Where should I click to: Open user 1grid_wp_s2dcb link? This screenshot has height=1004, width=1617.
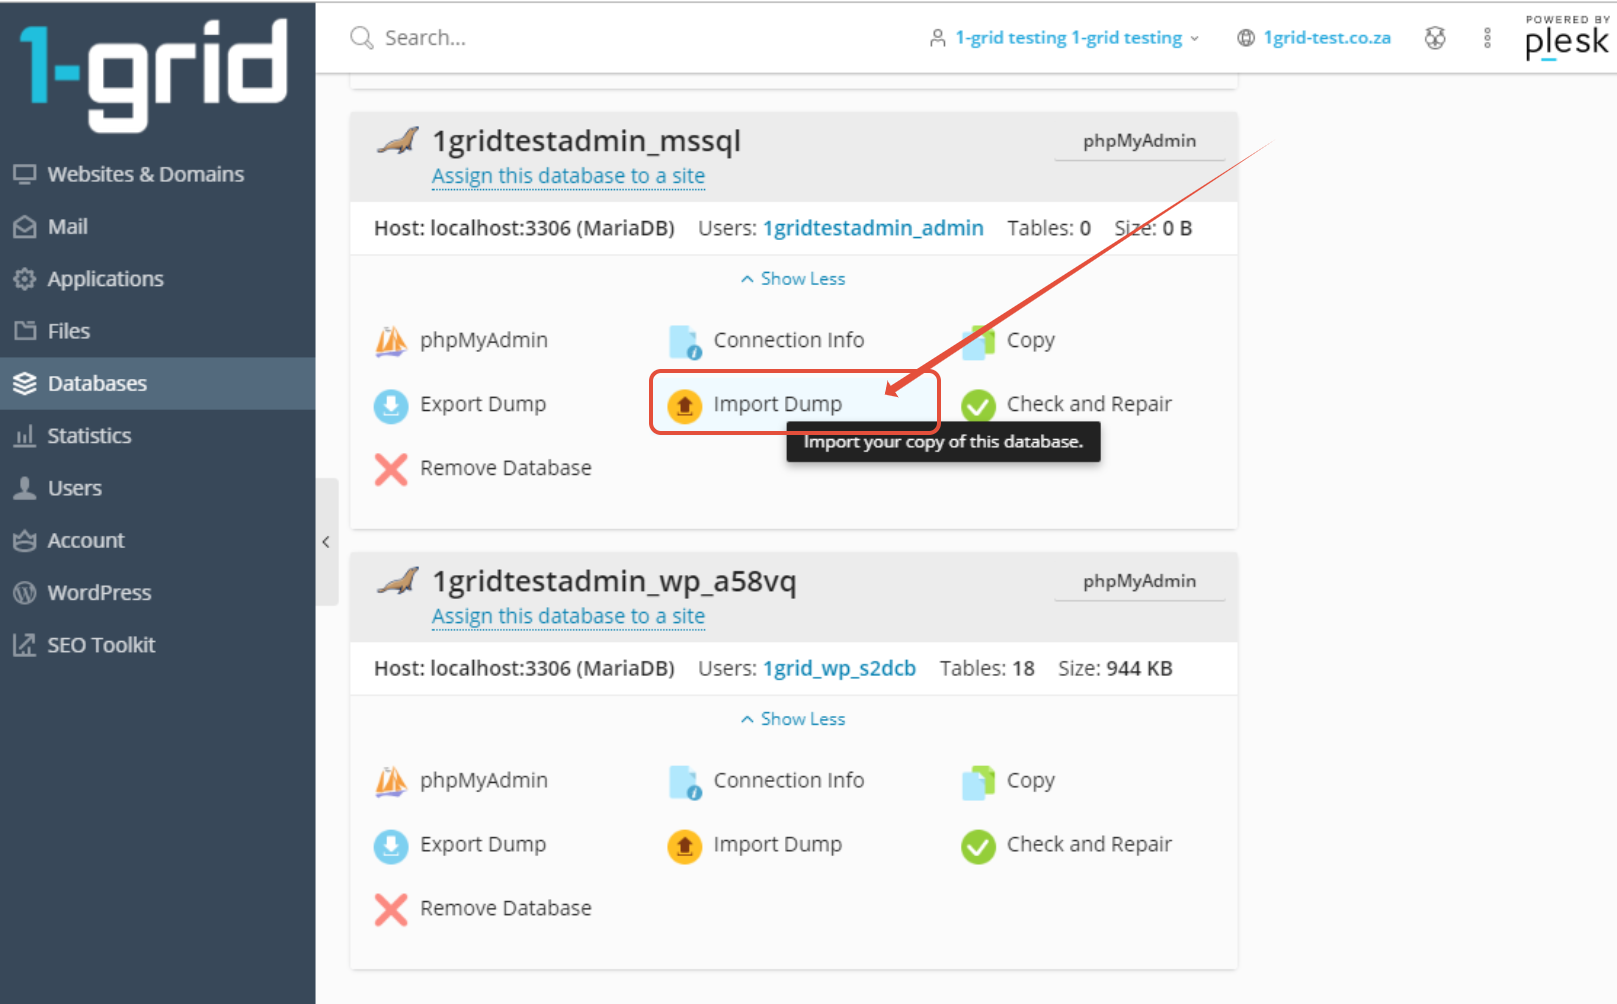pos(839,668)
